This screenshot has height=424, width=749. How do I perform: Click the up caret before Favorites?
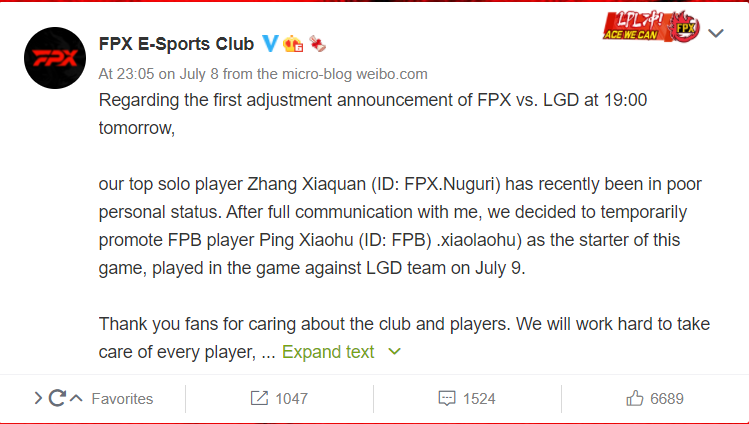pyautogui.click(x=76, y=398)
